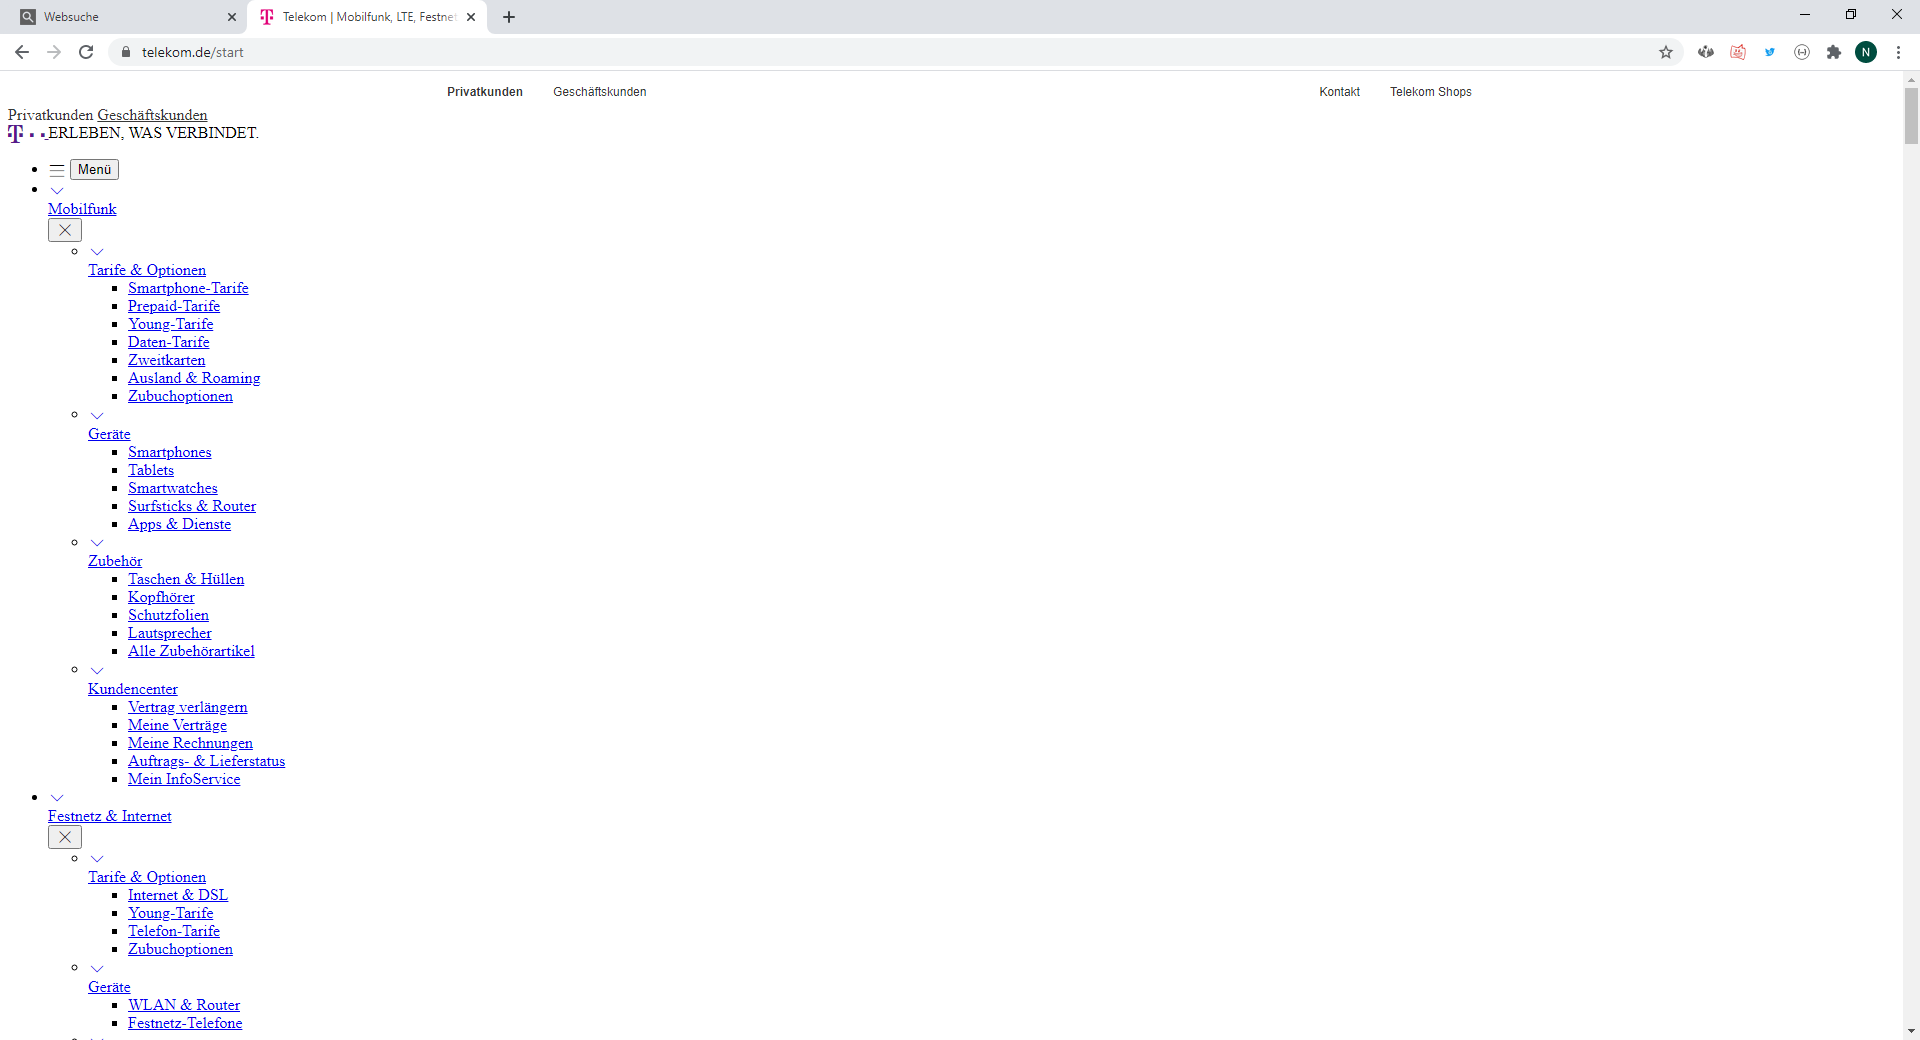Image resolution: width=1920 pixels, height=1040 pixels.
Task: Open Auftrags- & Lieferstatus link
Action: tap(206, 761)
